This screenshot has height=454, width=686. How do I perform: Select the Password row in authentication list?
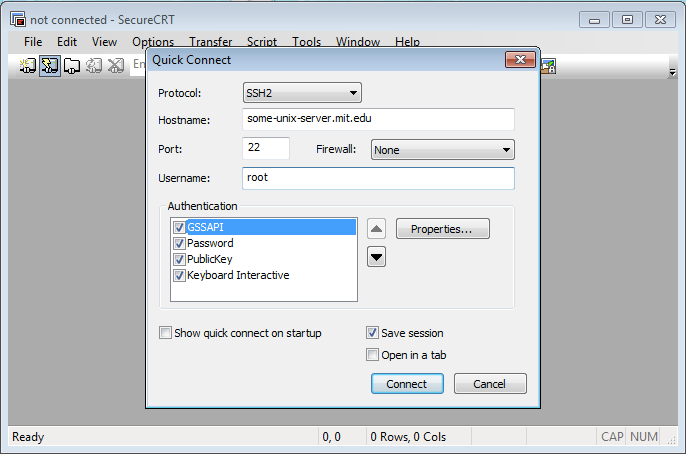264,243
